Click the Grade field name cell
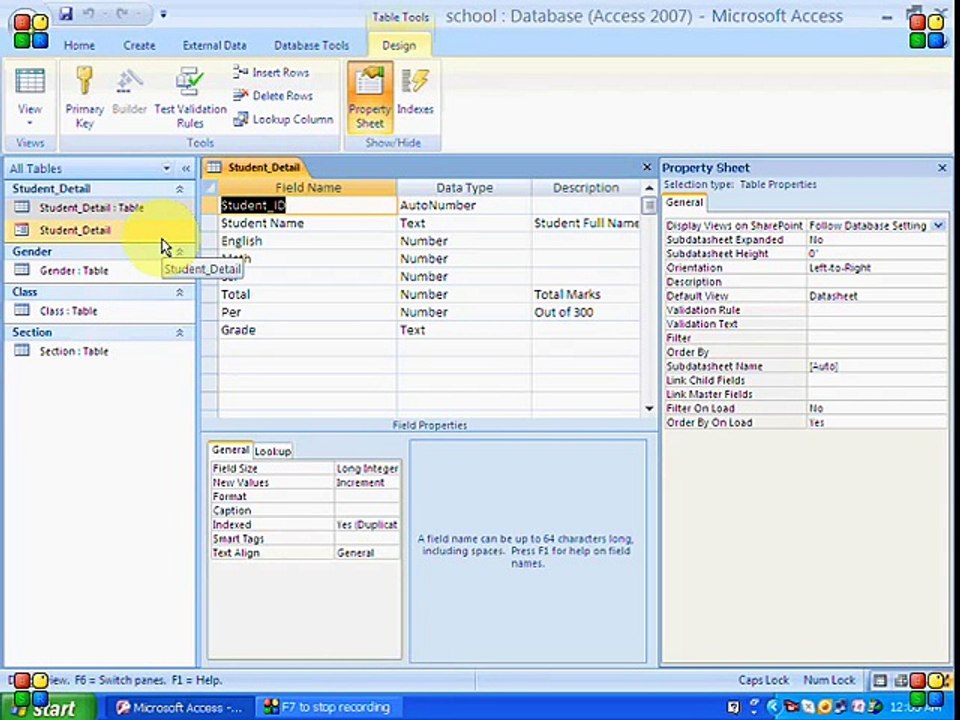This screenshot has width=960, height=720. (307, 331)
